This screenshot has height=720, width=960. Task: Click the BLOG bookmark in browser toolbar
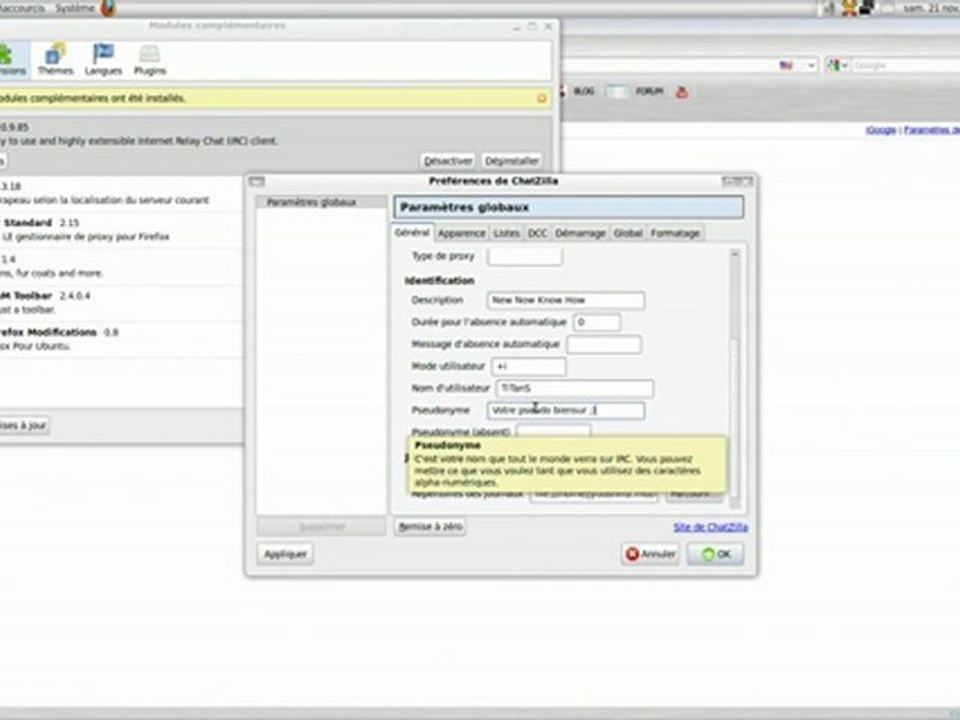coord(583,91)
